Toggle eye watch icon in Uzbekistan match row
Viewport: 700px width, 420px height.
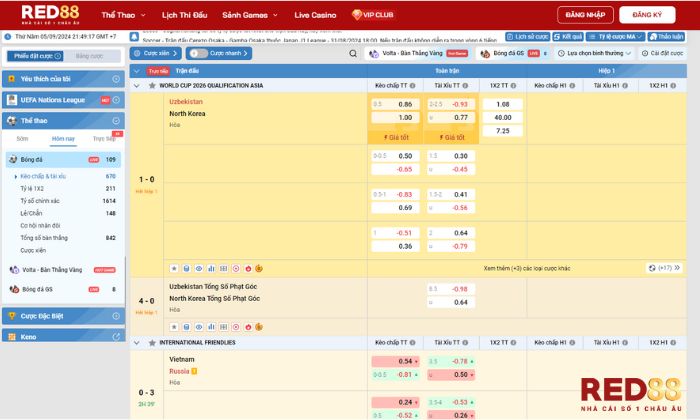(x=199, y=268)
